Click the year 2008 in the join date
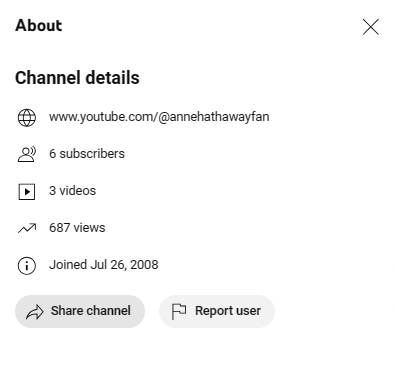 pos(144,265)
